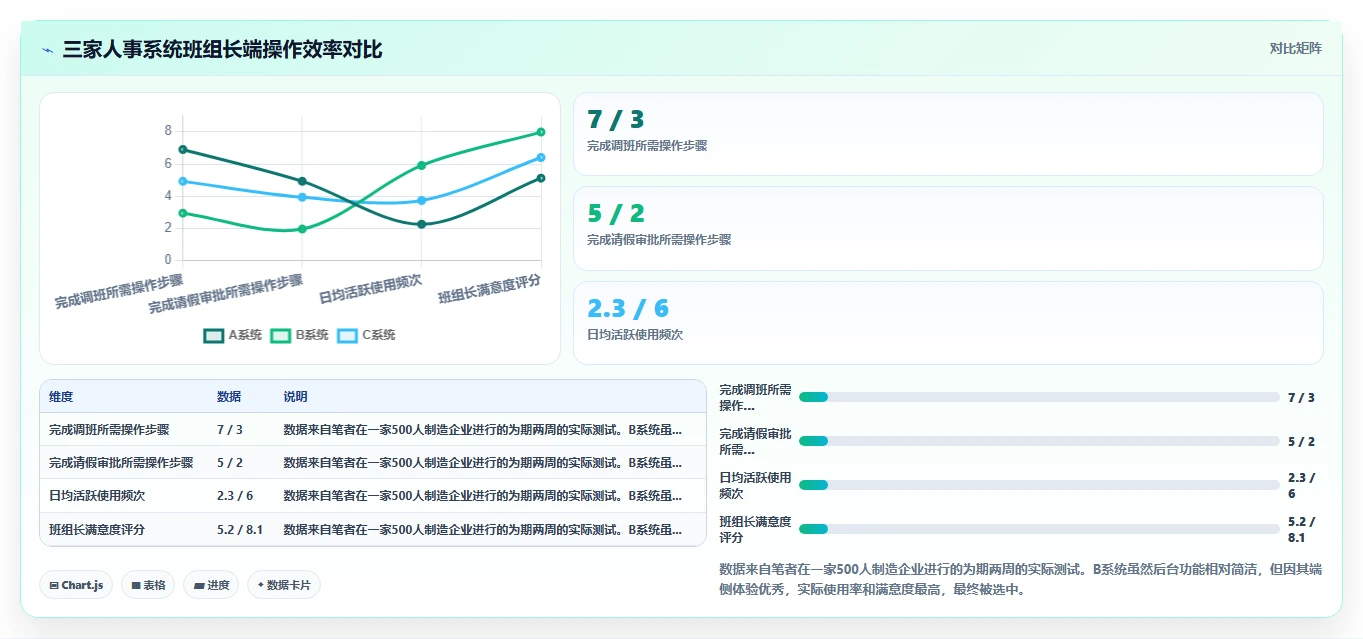Click the C系统 data point at 班组长满意度评分

pyautogui.click(x=541, y=157)
